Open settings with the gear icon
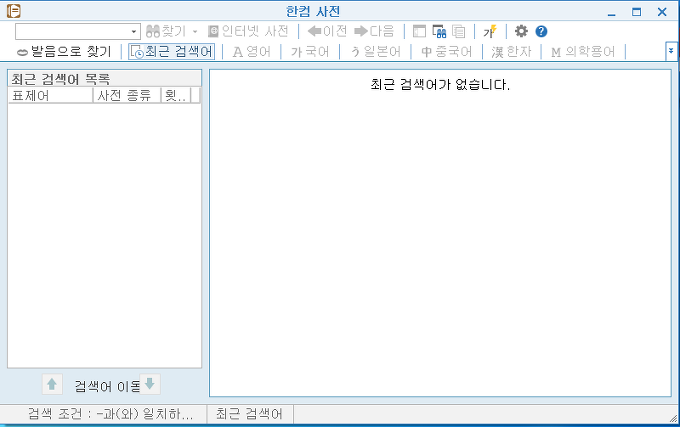 tap(521, 31)
